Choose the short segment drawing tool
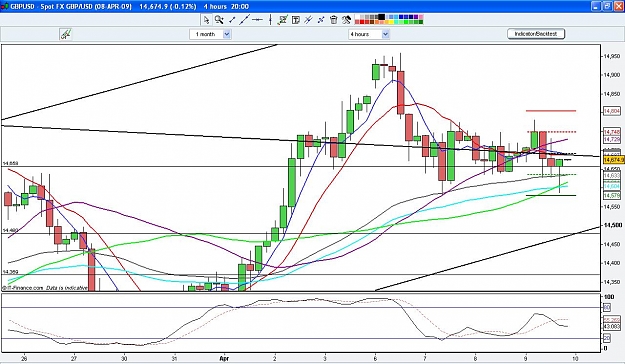The image size is (625, 364). pyautogui.click(x=232, y=20)
